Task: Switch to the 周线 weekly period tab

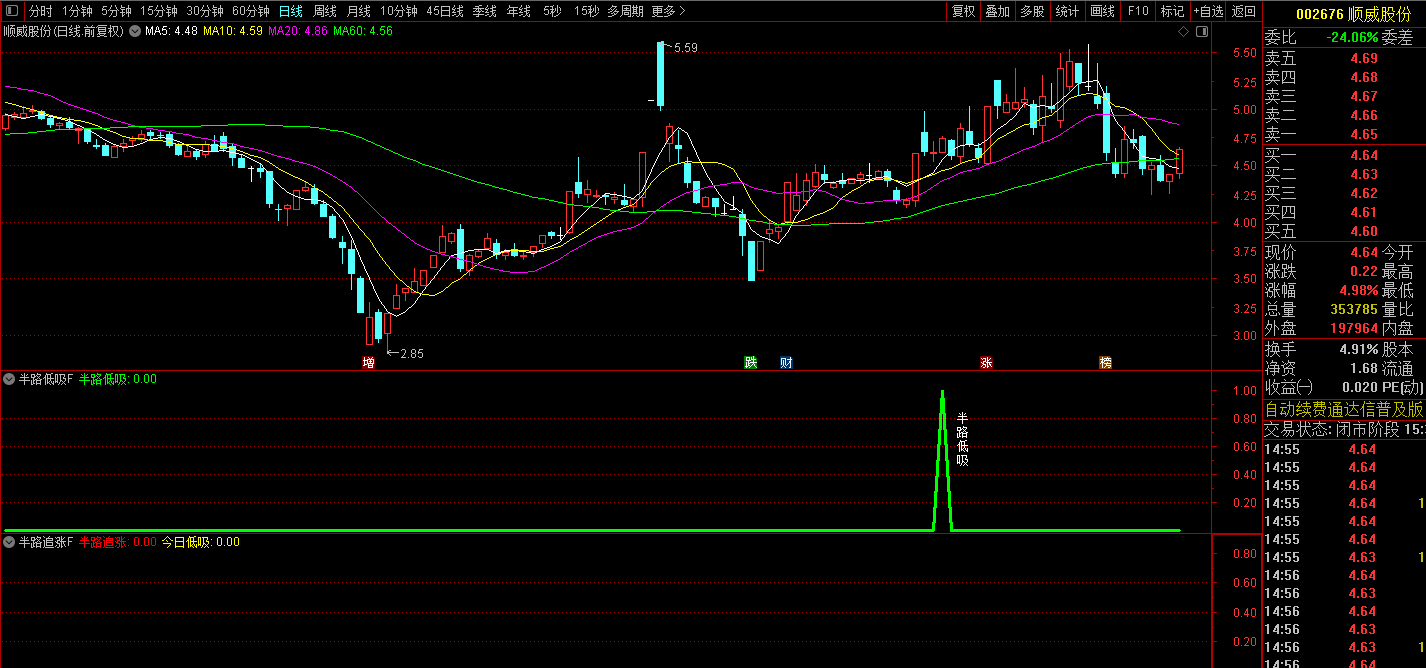Action: point(324,11)
